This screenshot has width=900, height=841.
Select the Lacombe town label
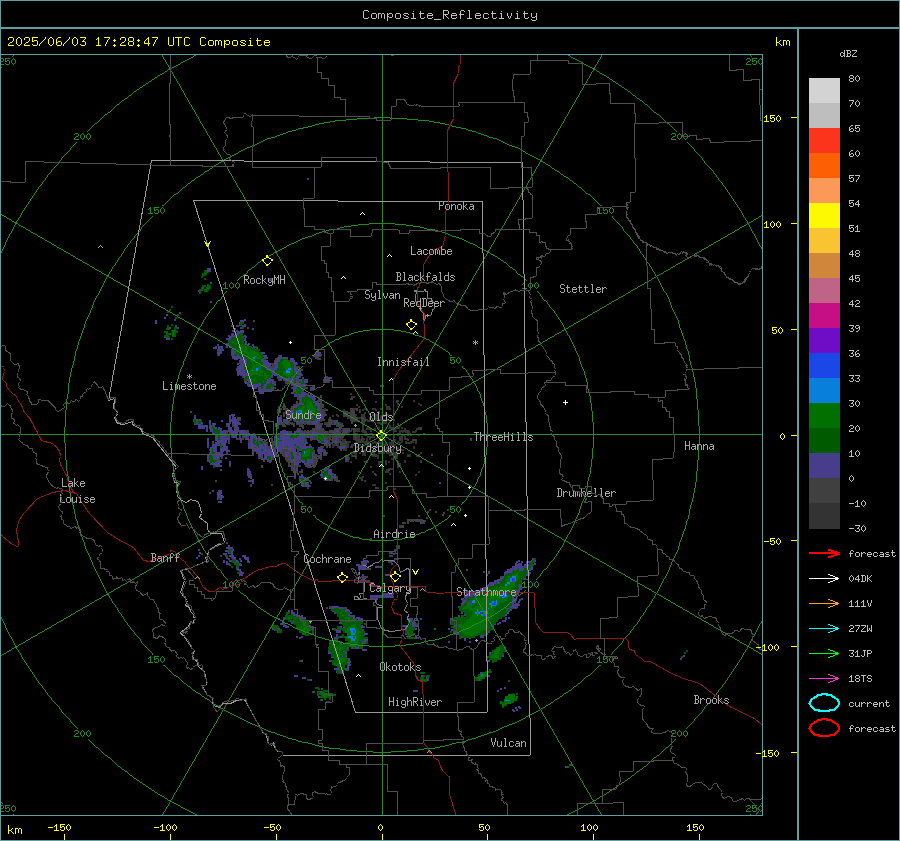[x=431, y=251]
